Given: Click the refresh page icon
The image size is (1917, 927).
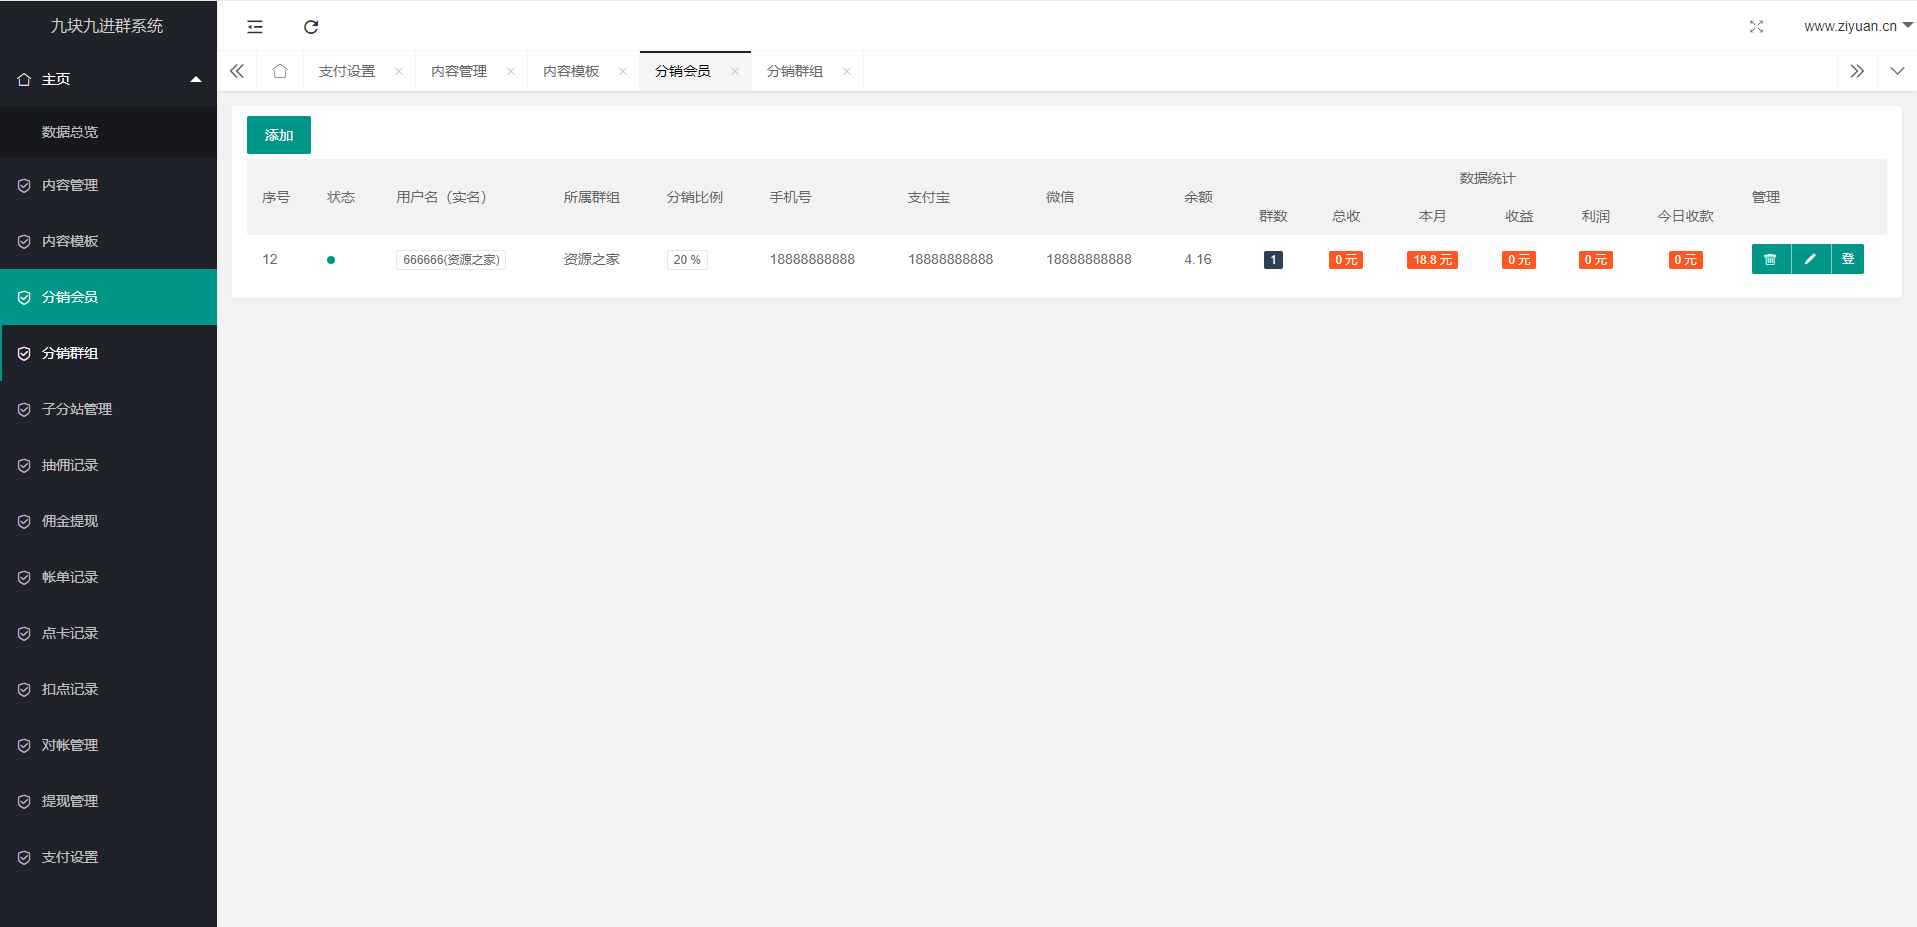Looking at the screenshot, I should coord(311,27).
